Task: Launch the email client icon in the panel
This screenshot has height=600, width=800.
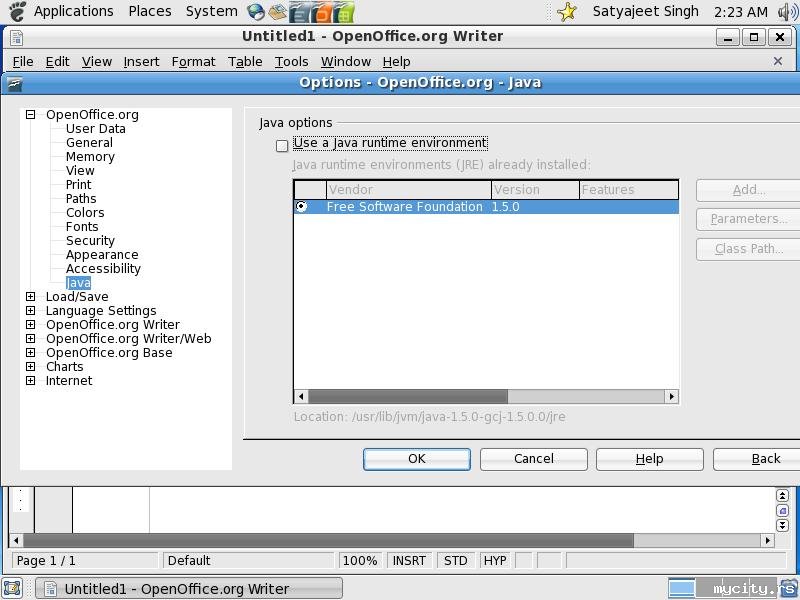Action: [x=277, y=12]
